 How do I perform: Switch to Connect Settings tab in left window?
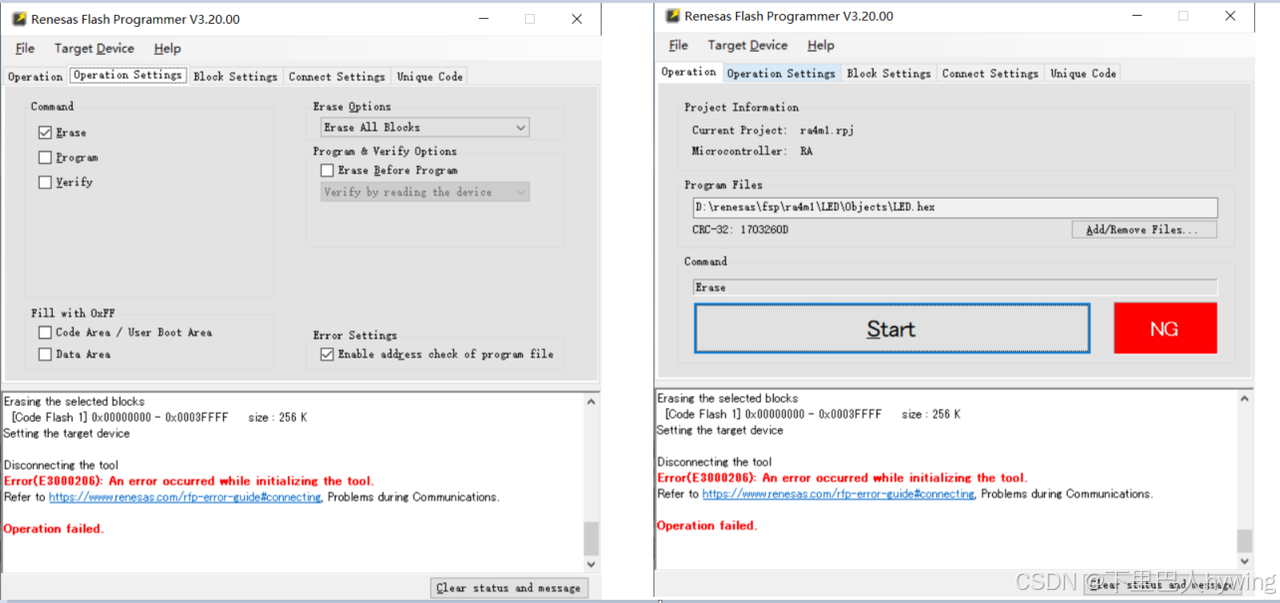337,76
